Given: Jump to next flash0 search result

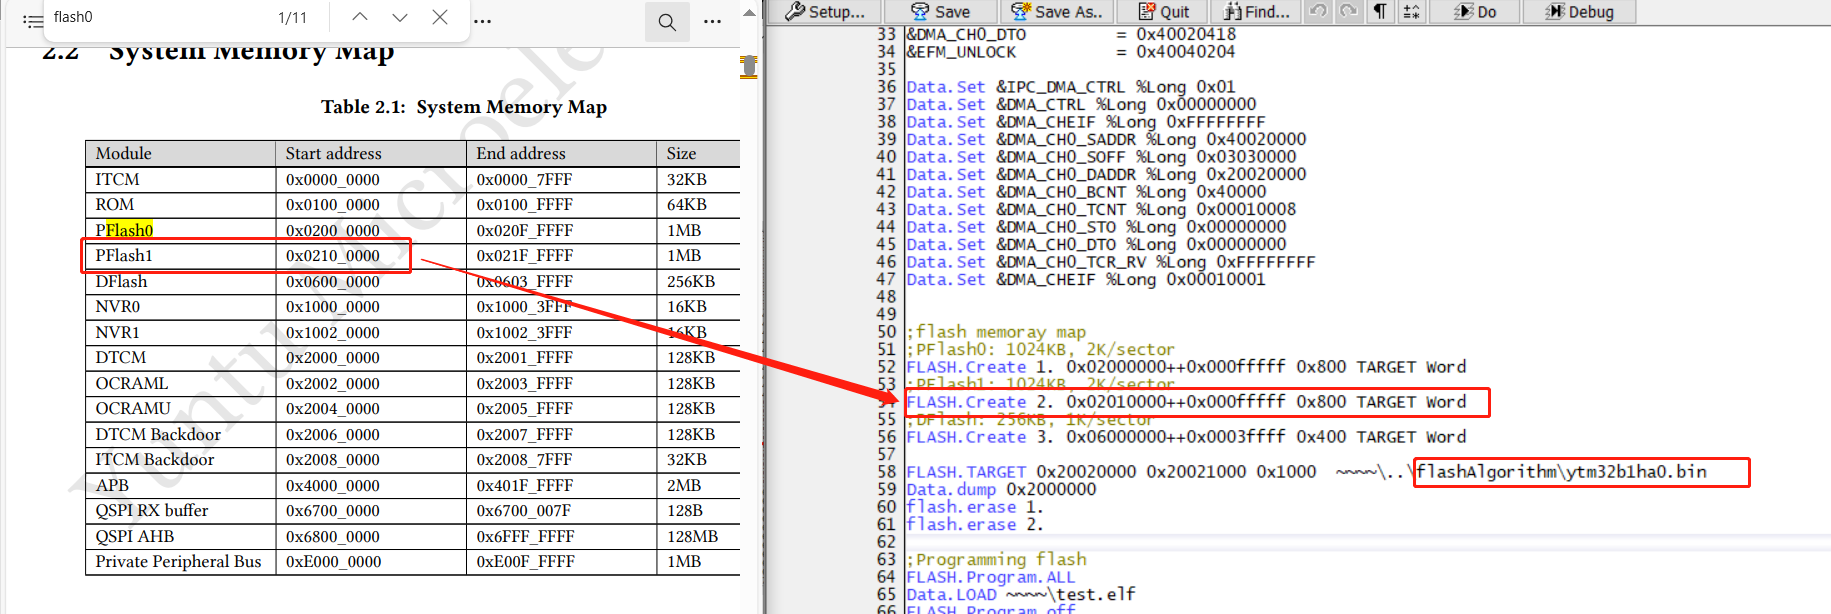Looking at the screenshot, I should pyautogui.click(x=400, y=17).
